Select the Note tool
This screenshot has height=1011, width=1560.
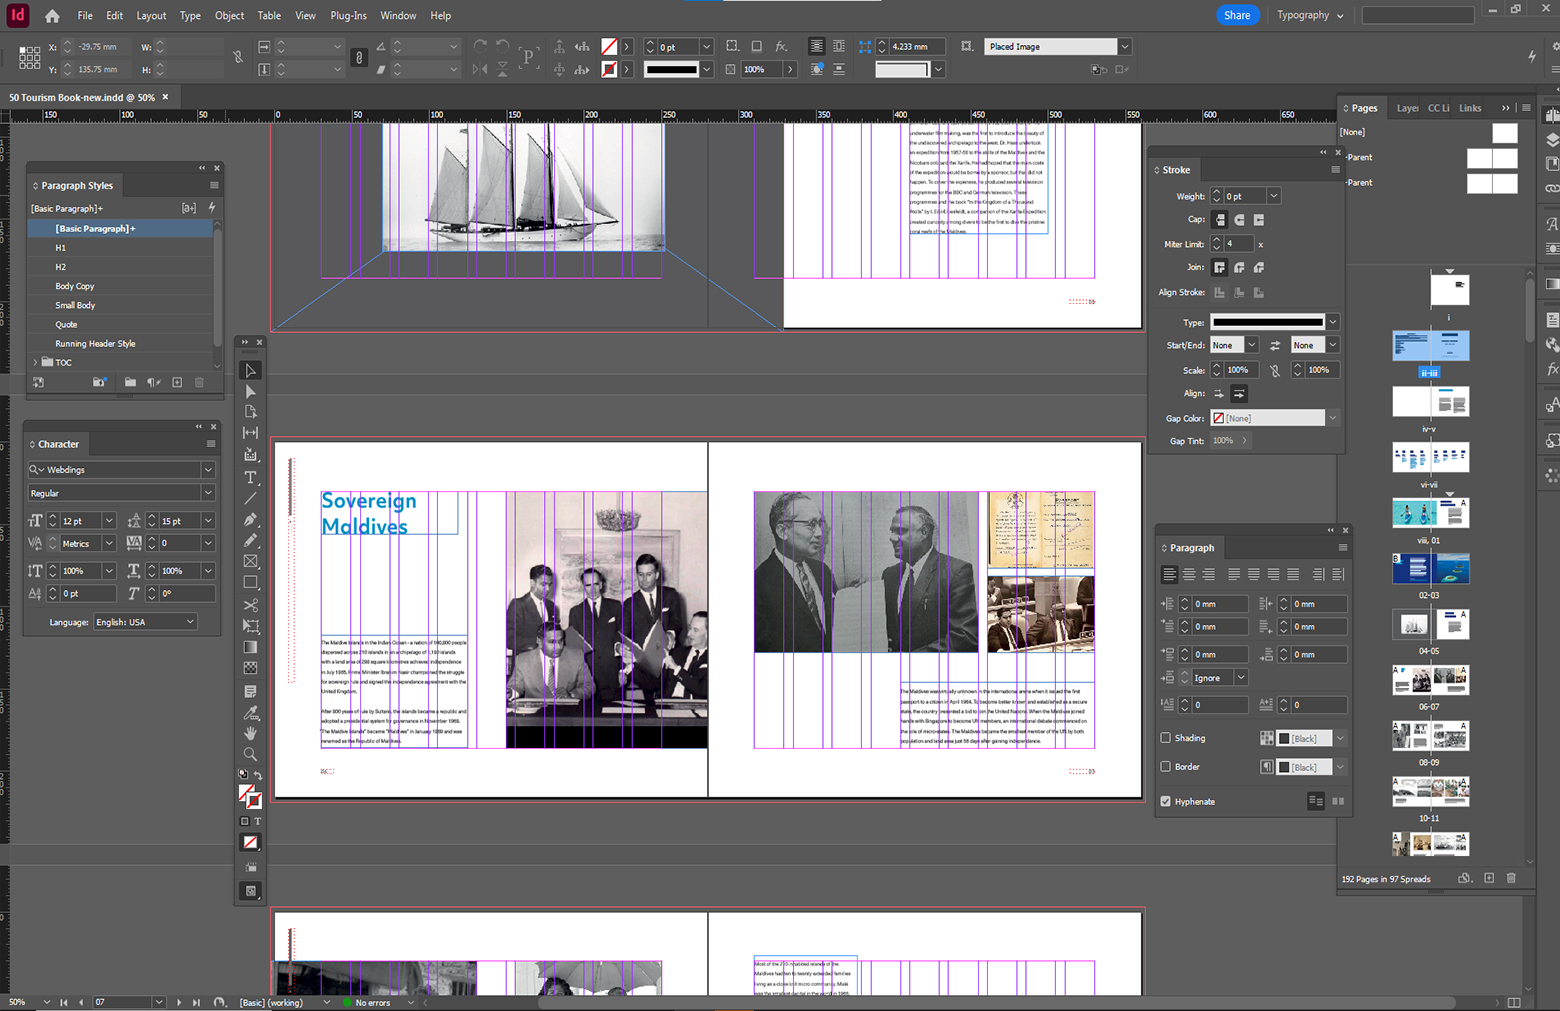pyautogui.click(x=251, y=691)
